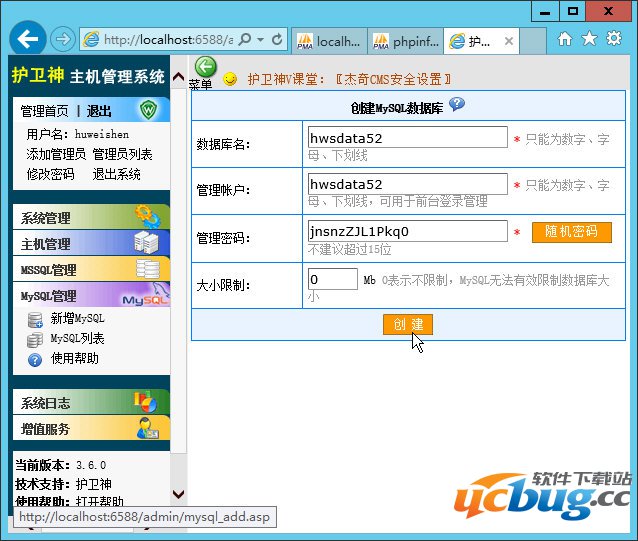Open the 杰奇CMS安全设置 classroom link
This screenshot has width=638, height=541.
pos(393,79)
